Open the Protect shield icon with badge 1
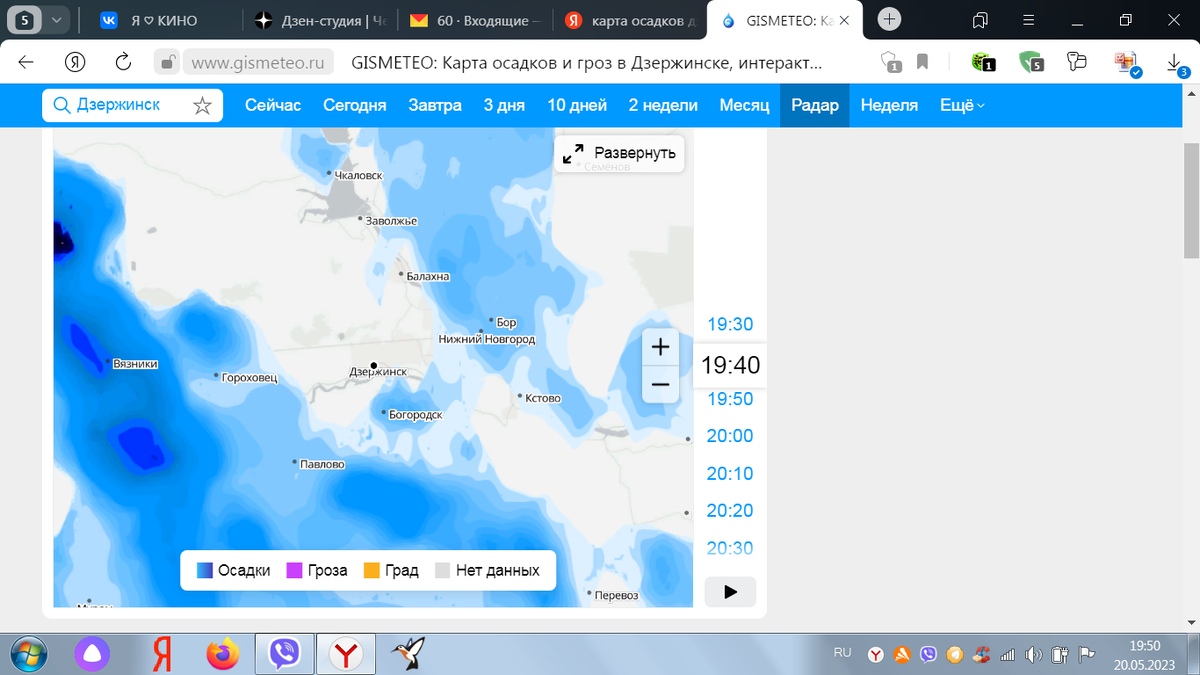The image size is (1200, 675). 891,62
